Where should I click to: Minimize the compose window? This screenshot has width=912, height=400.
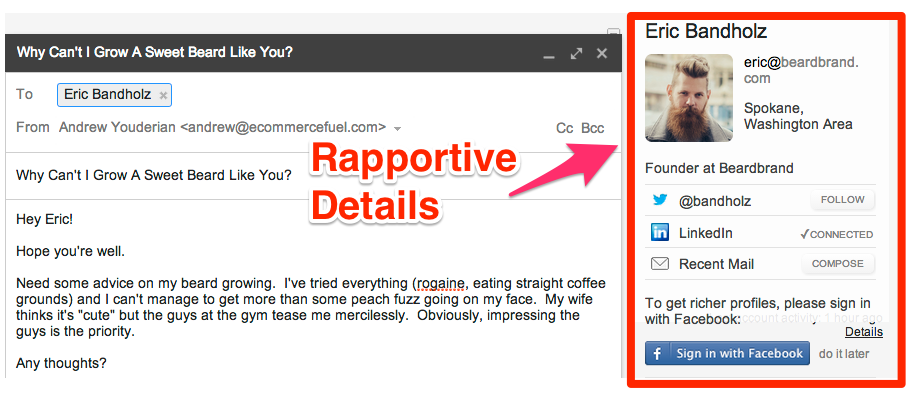click(549, 54)
